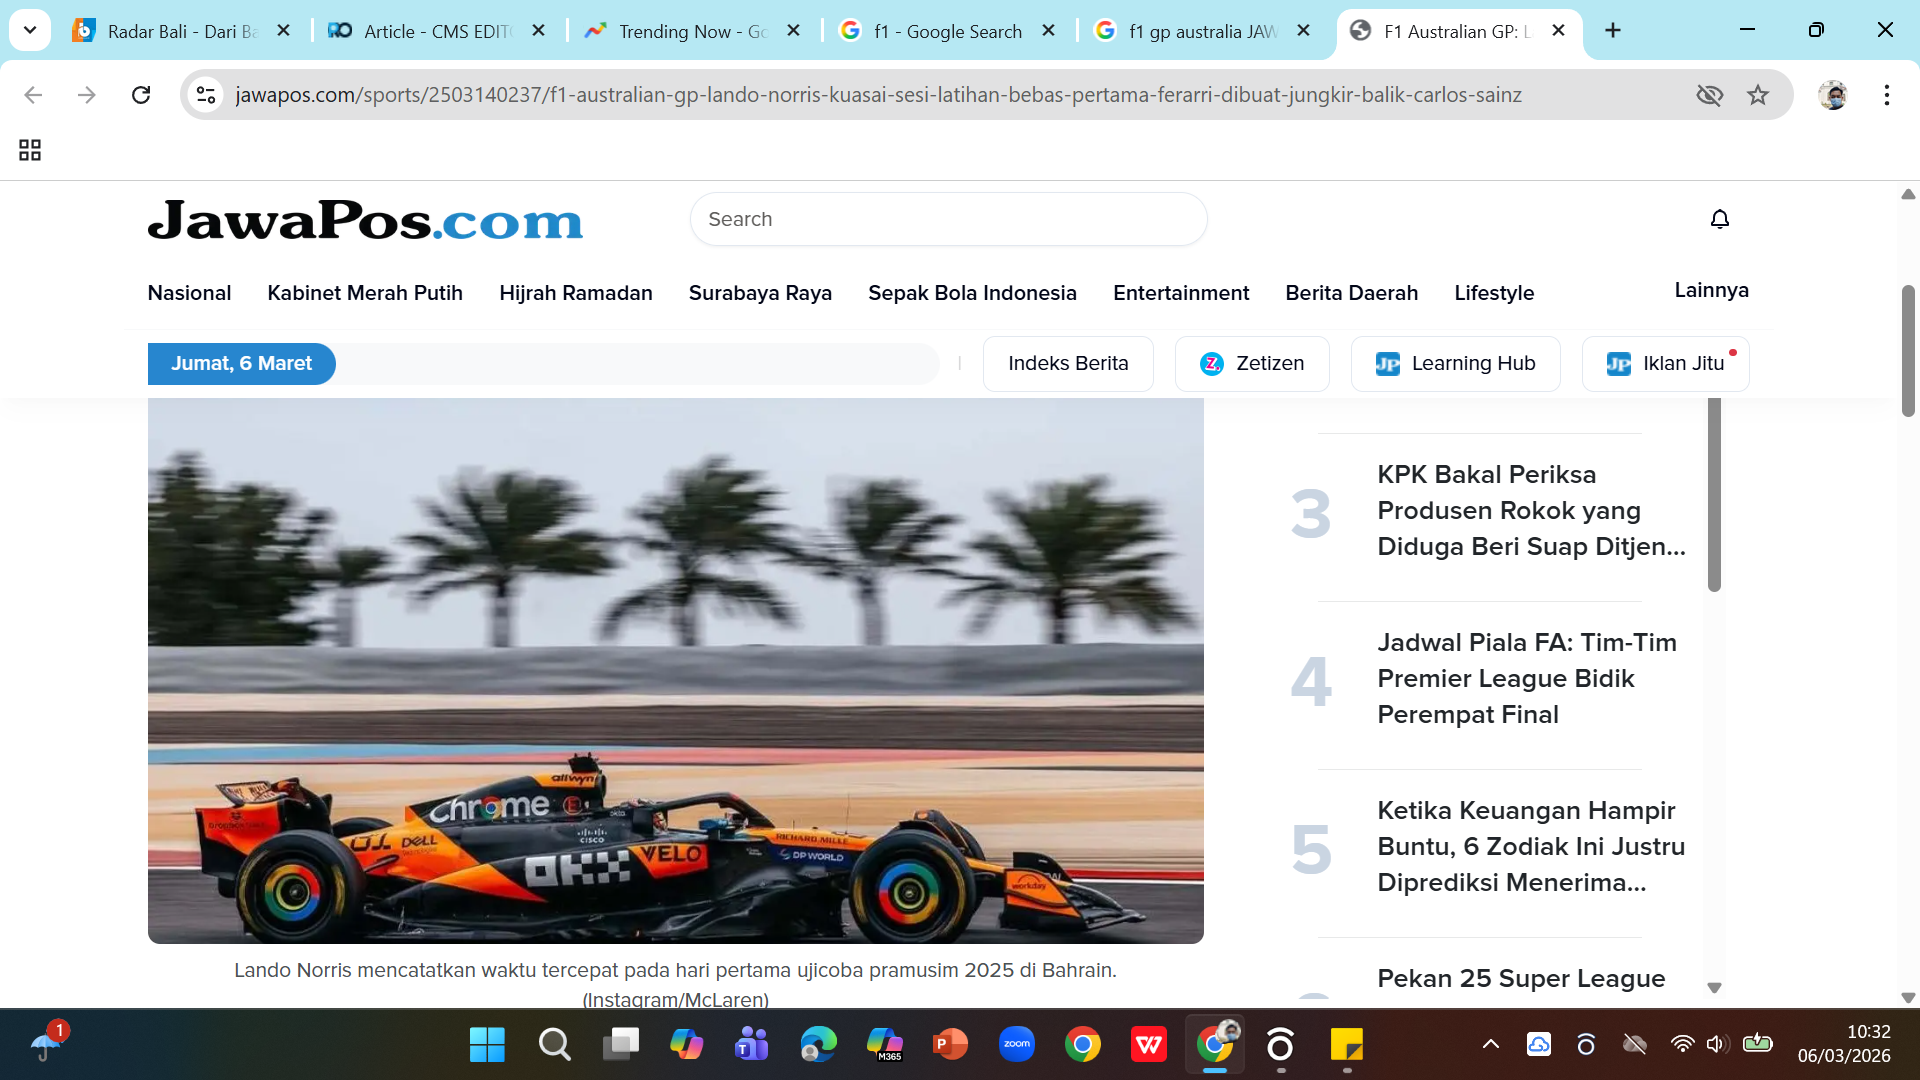Viewport: 1920px width, 1080px height.
Task: Click the page scrollbar up arrow
Action: [x=1908, y=194]
